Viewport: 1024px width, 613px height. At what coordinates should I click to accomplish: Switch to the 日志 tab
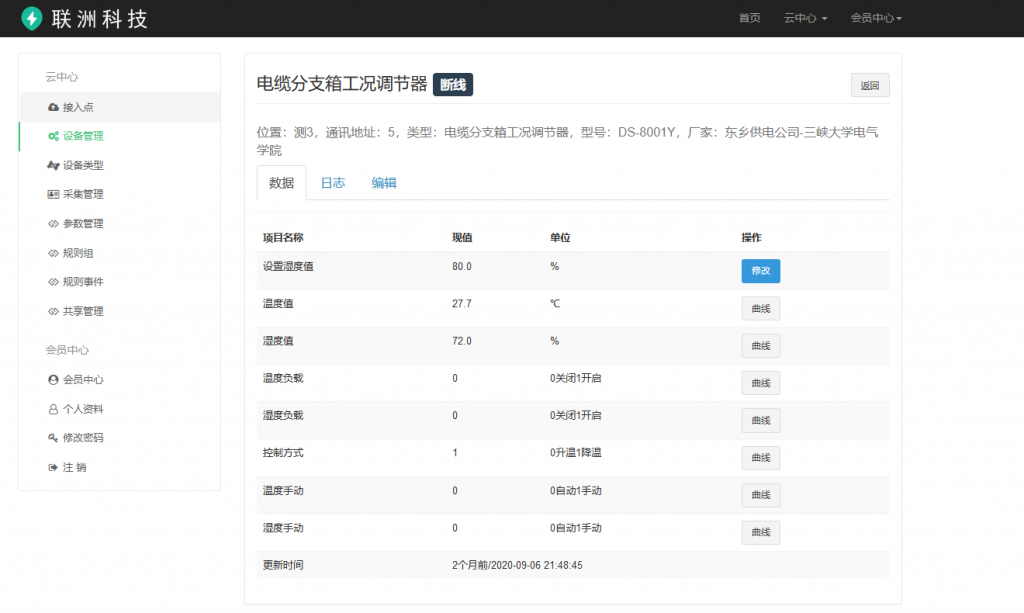[x=332, y=183]
